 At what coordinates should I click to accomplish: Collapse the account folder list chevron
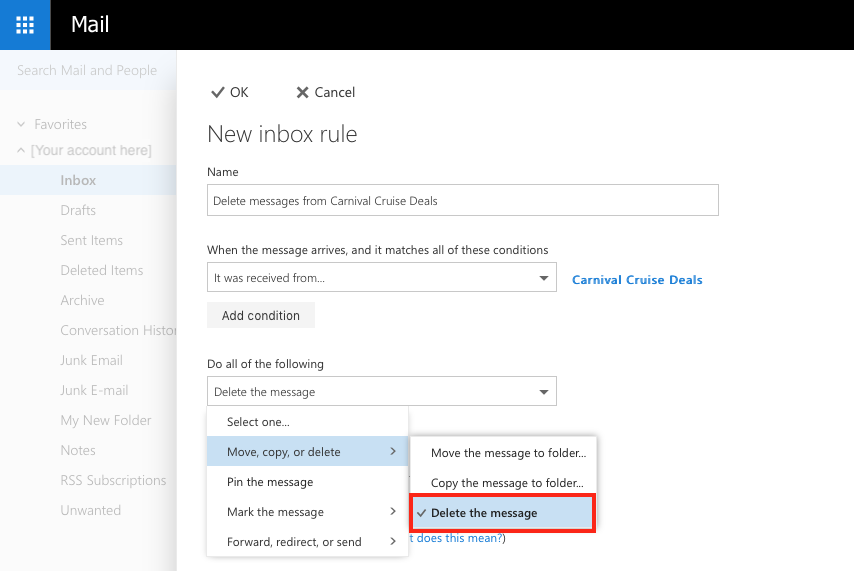[21, 150]
